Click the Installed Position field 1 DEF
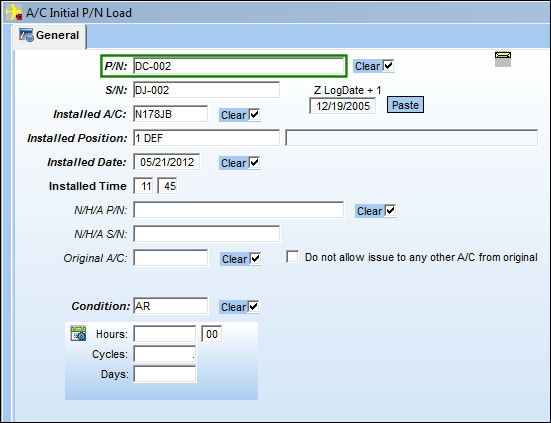This screenshot has width=551, height=423. [206, 138]
